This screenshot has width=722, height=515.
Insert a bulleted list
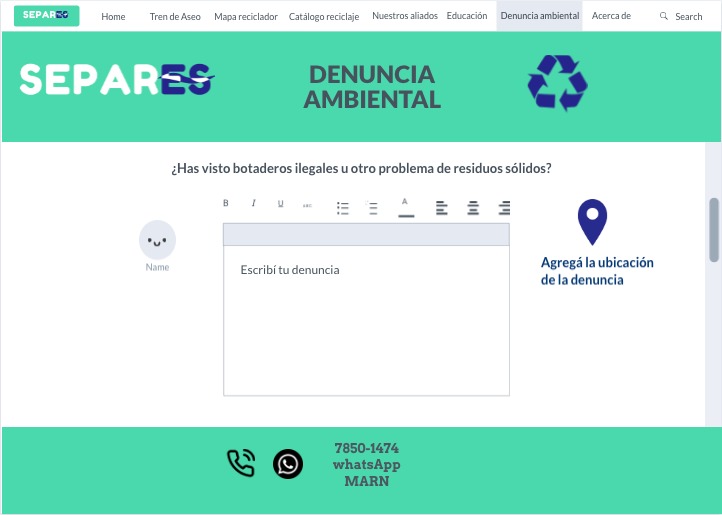pyautogui.click(x=343, y=208)
